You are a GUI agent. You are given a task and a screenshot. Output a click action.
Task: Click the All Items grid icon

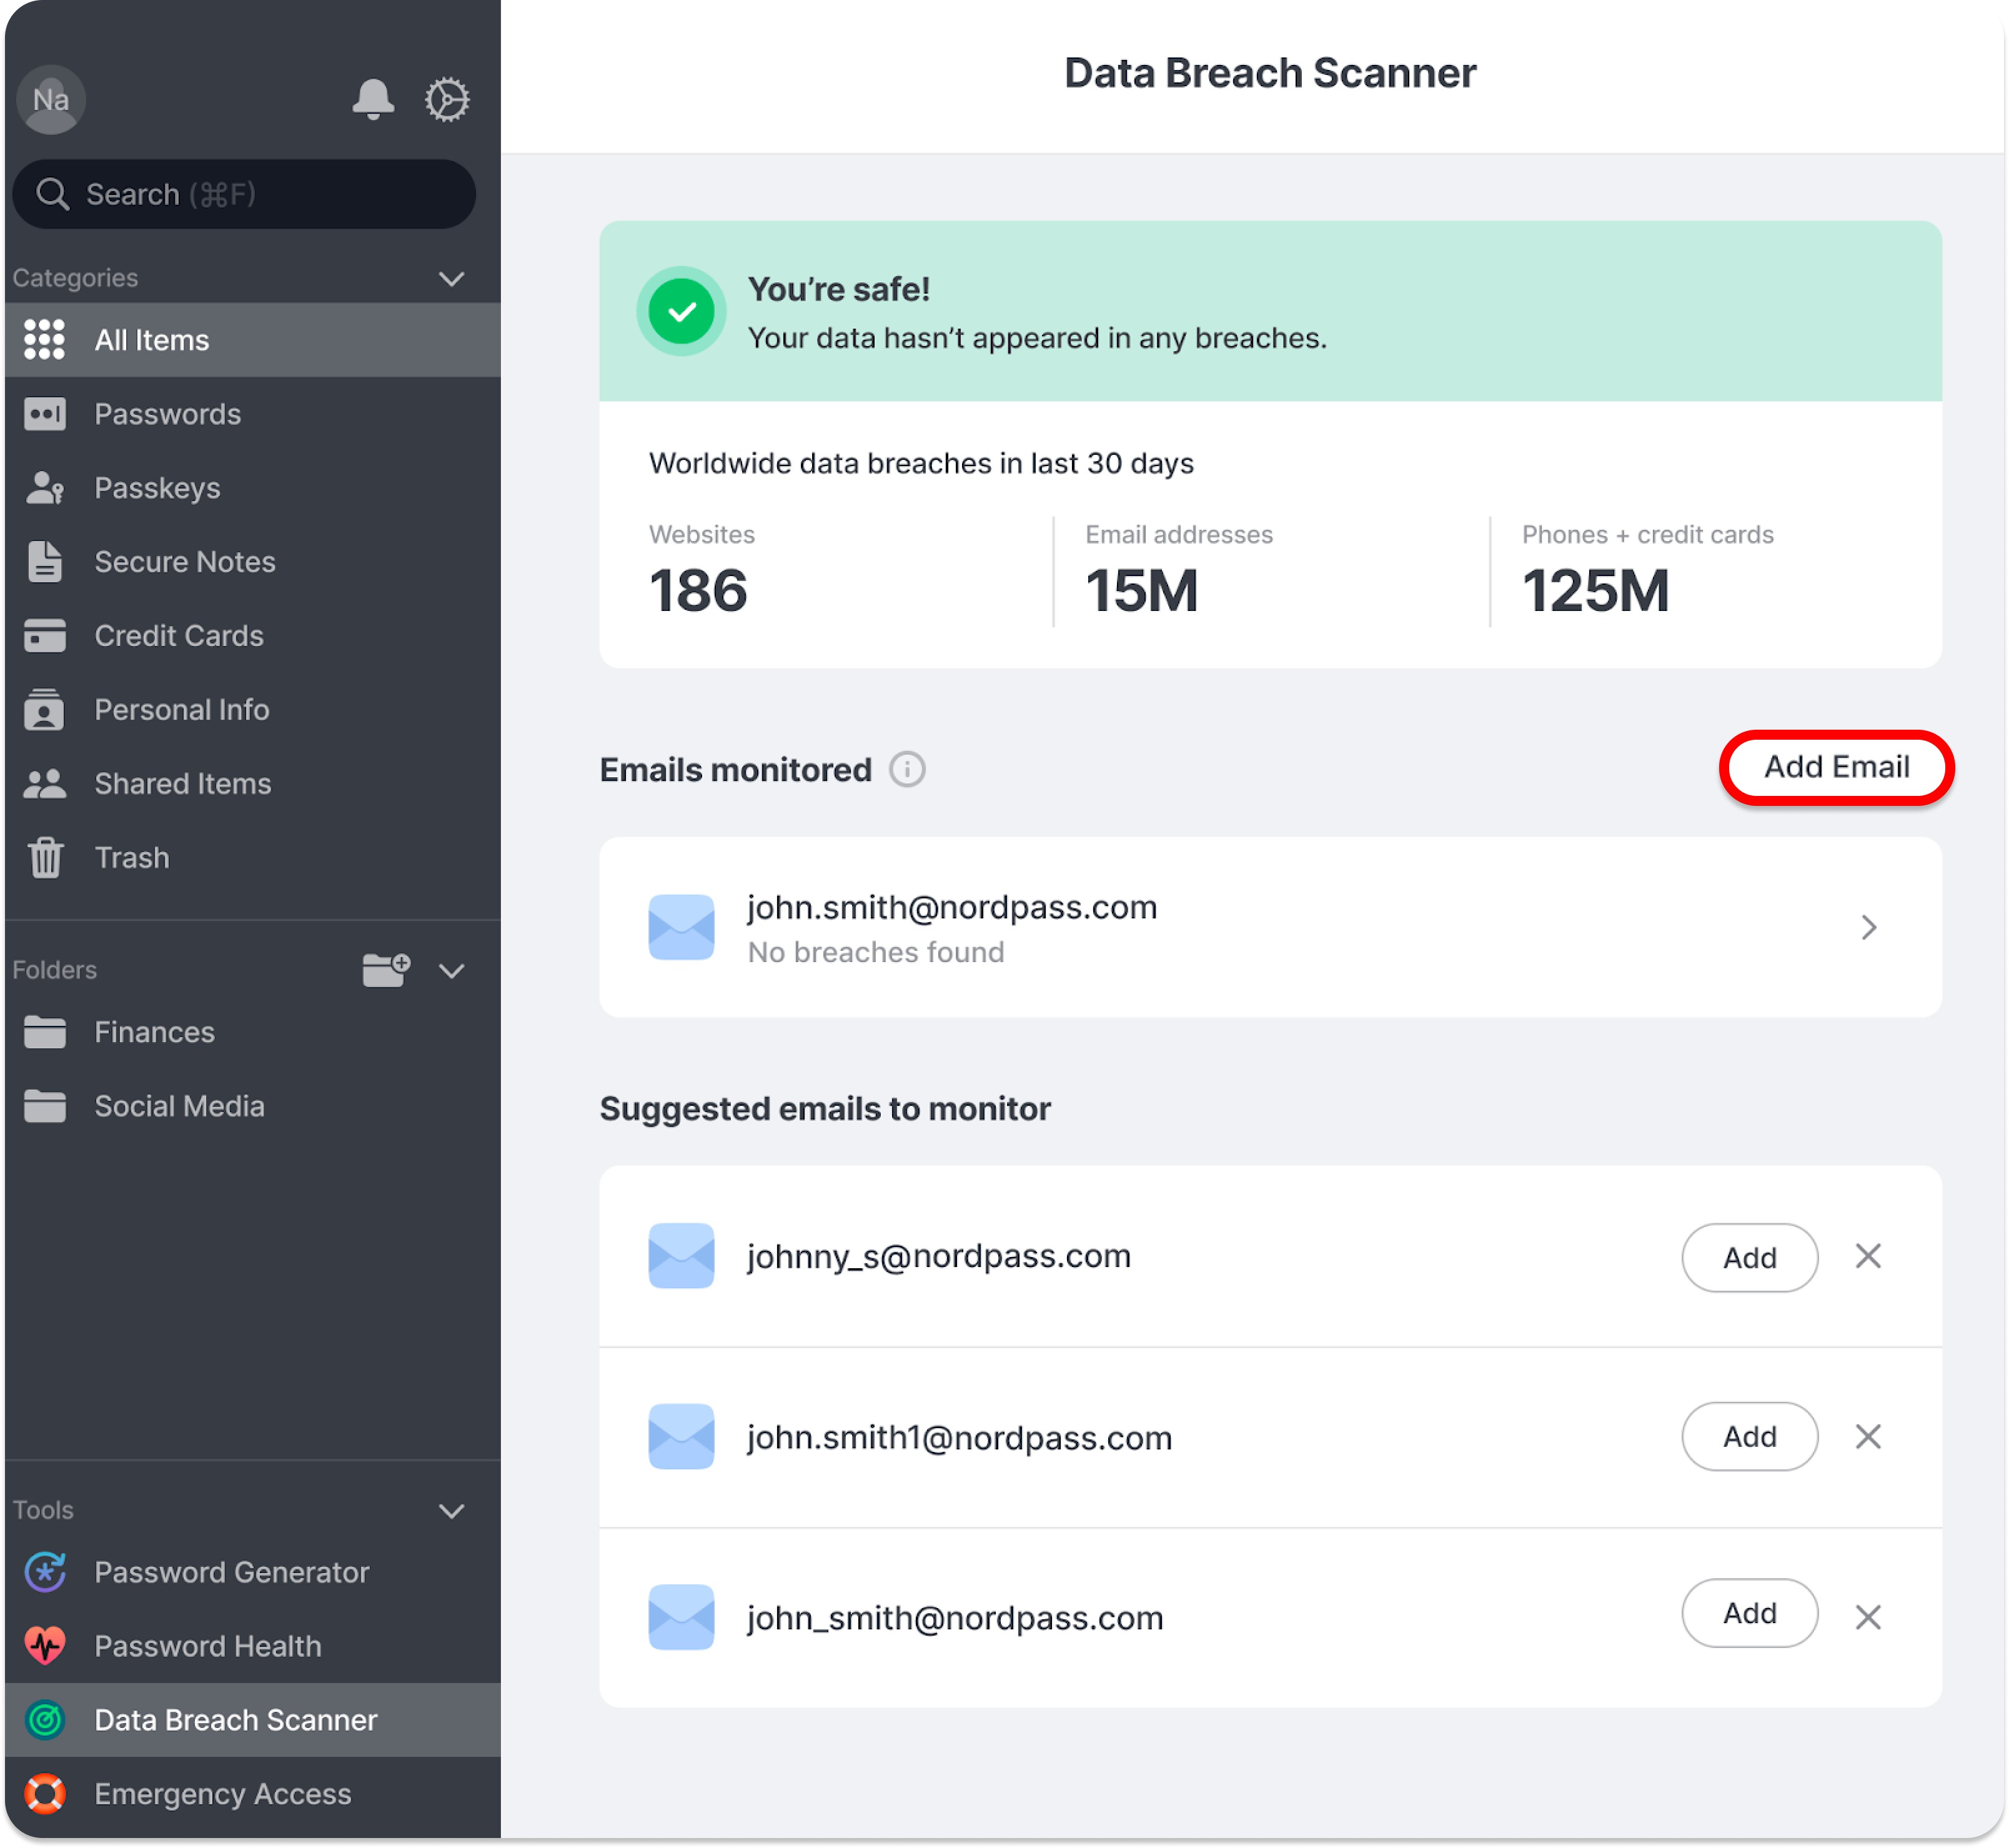pos(45,340)
